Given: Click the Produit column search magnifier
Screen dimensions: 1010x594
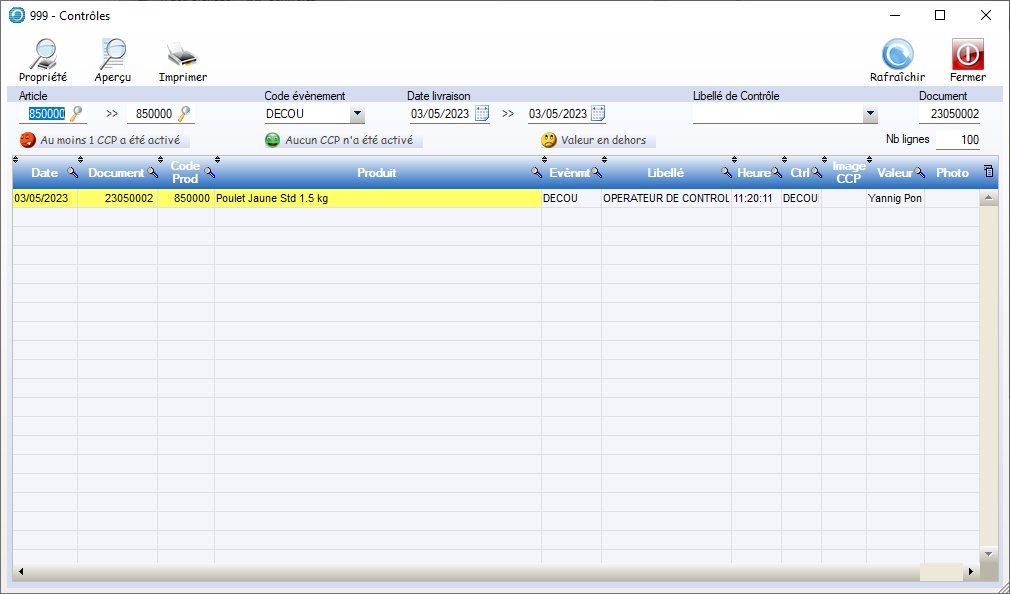Looking at the screenshot, I should pos(537,173).
